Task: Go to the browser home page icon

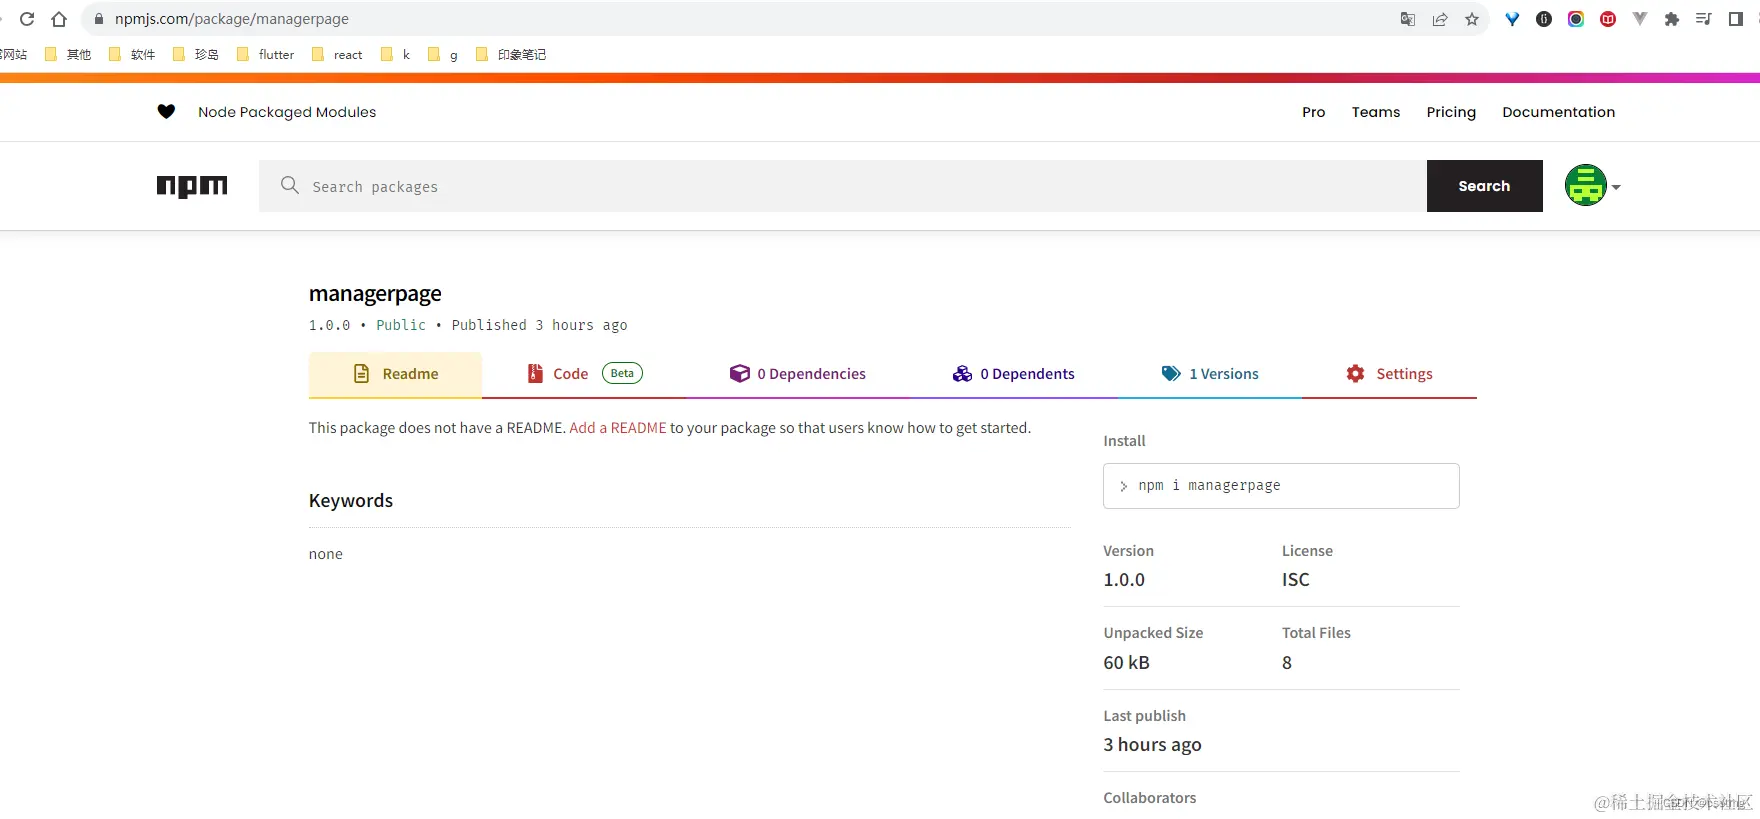Action: (59, 19)
